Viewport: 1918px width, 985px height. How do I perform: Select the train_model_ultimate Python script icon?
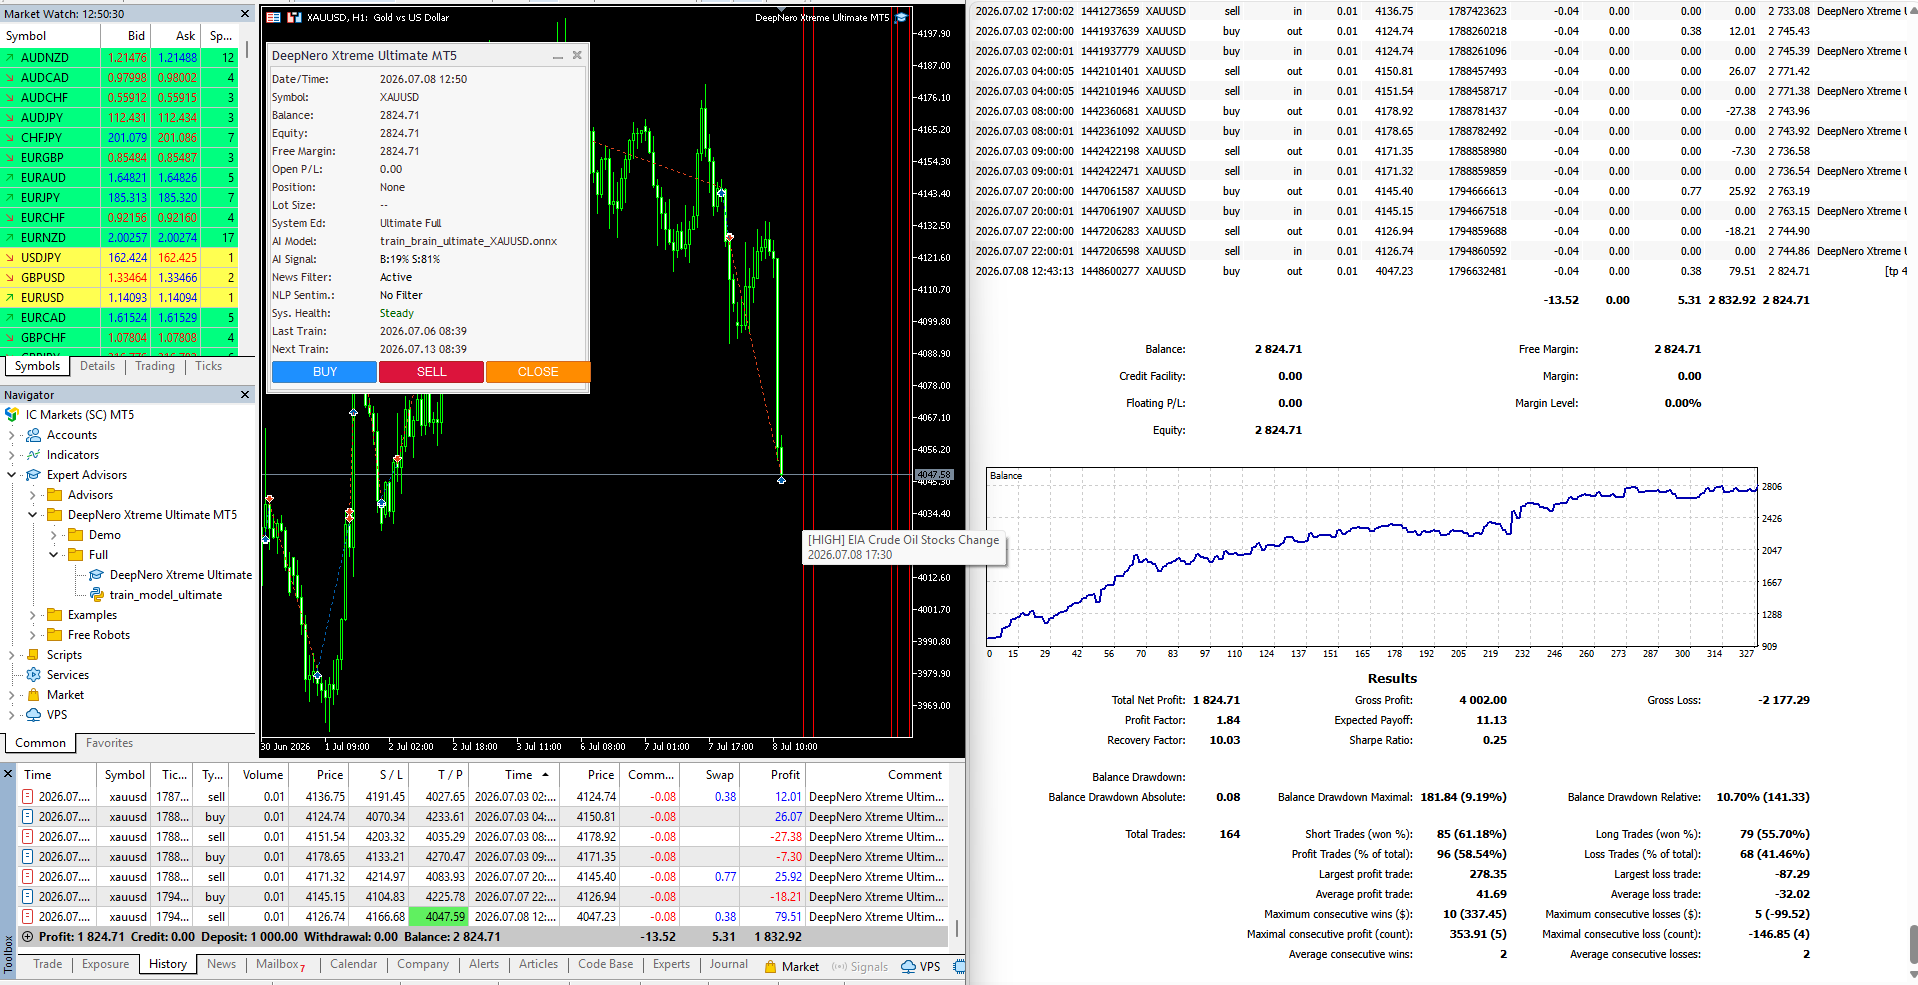(x=96, y=594)
